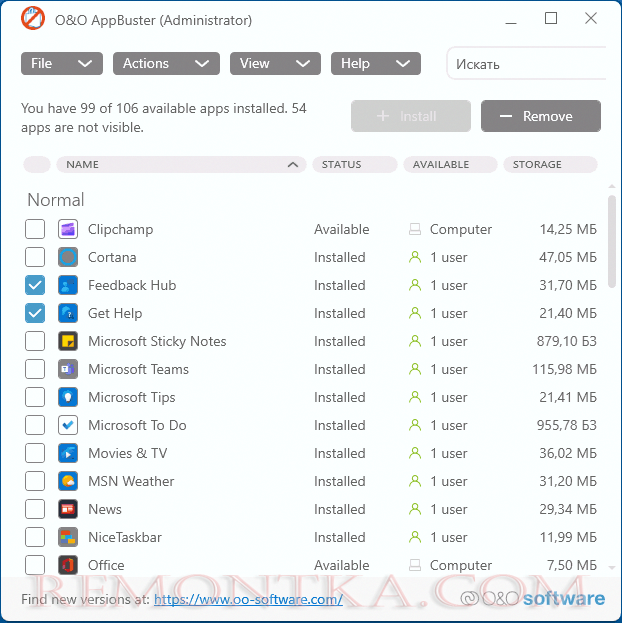Select the Microsoft Sticky Notes checkbox
The height and width of the screenshot is (623, 622).
[x=35, y=341]
